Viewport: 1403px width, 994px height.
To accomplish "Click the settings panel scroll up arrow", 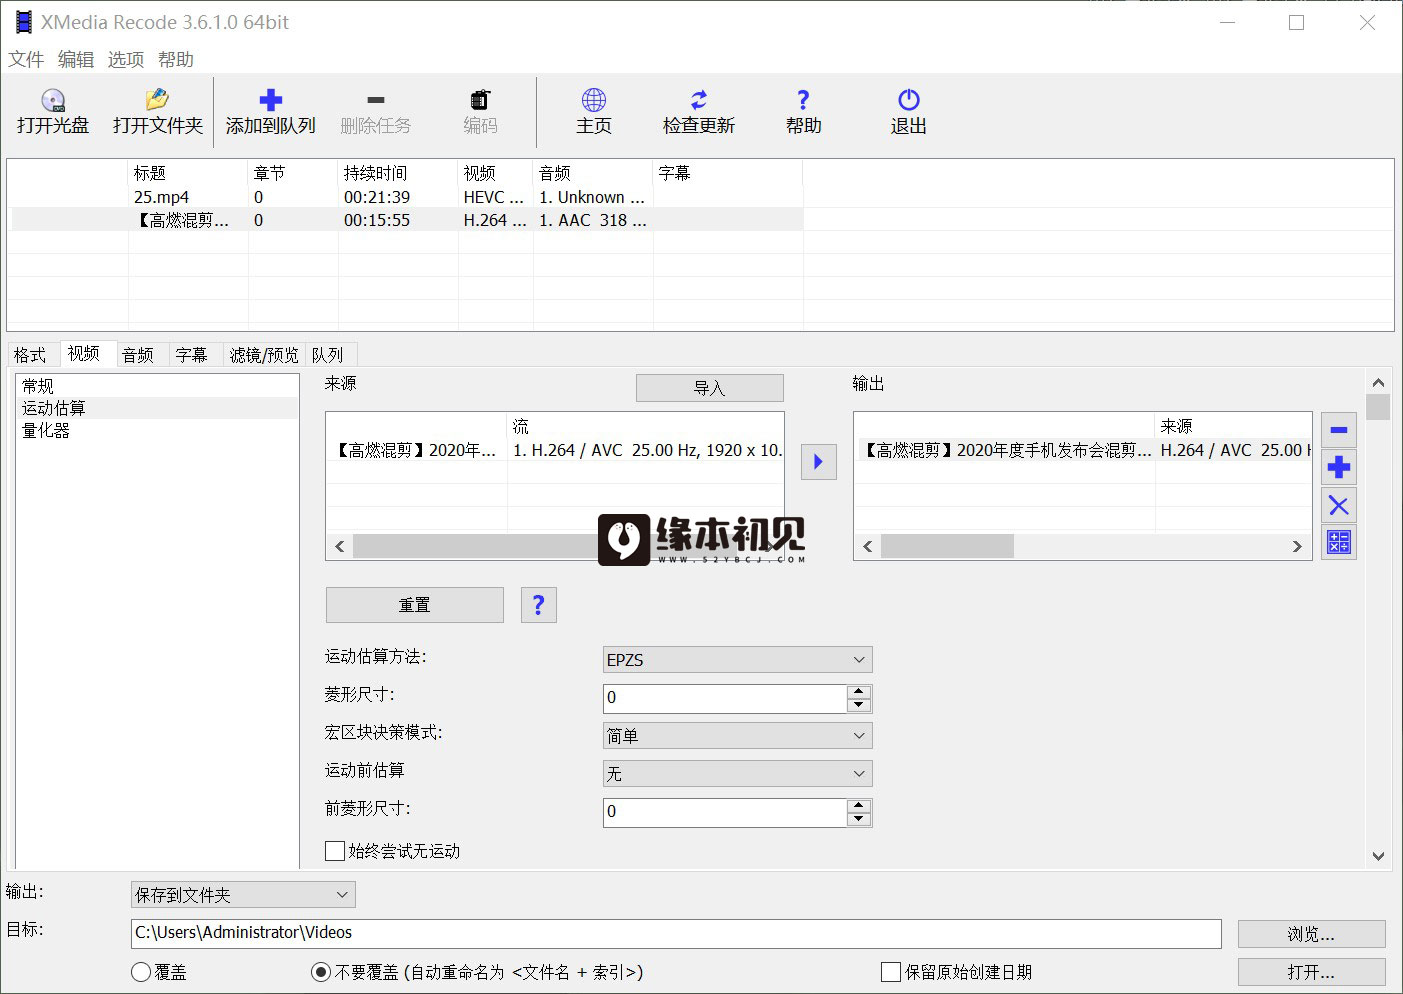I will [1378, 382].
